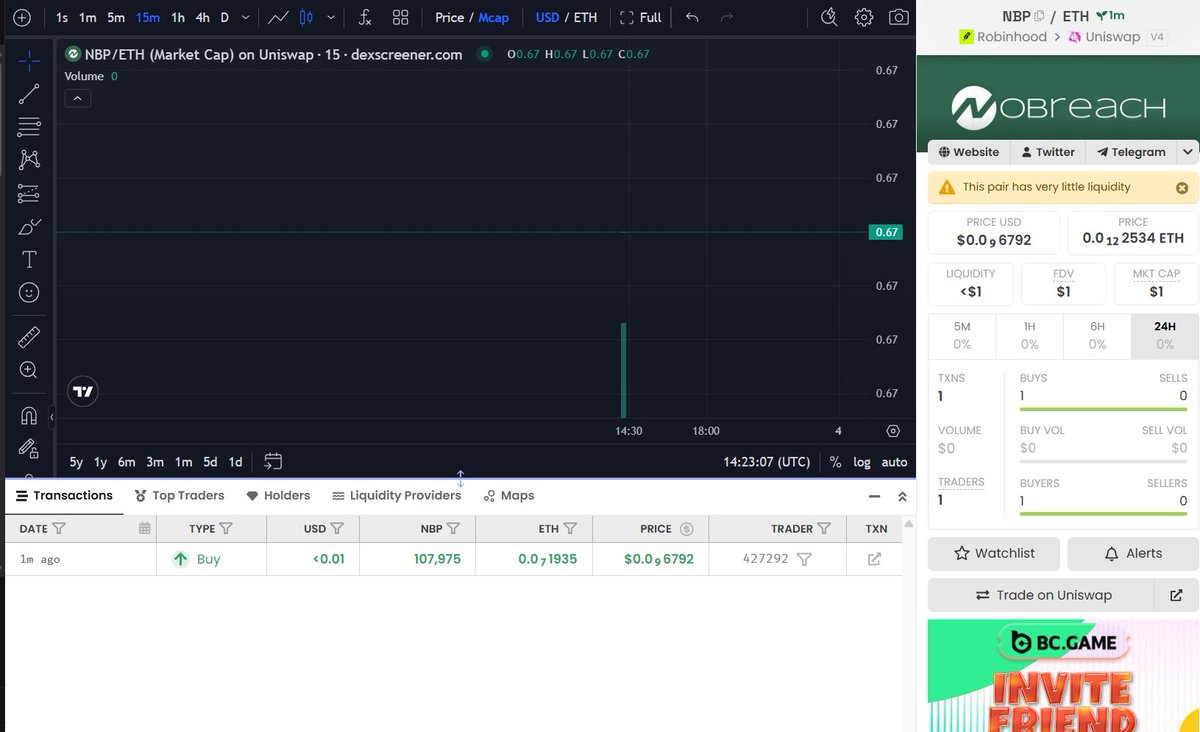Select the crosshair cursor tool
Viewport: 1200px width, 732px height.
(x=29, y=61)
